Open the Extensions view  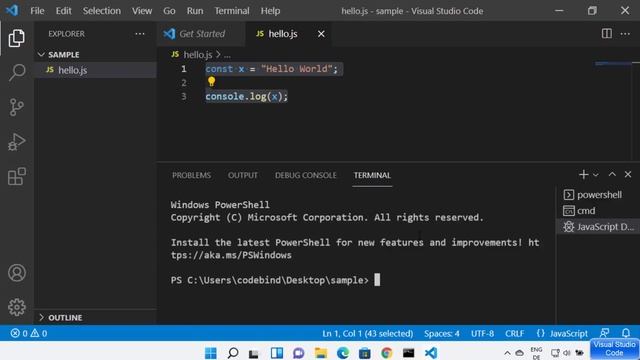click(17, 177)
